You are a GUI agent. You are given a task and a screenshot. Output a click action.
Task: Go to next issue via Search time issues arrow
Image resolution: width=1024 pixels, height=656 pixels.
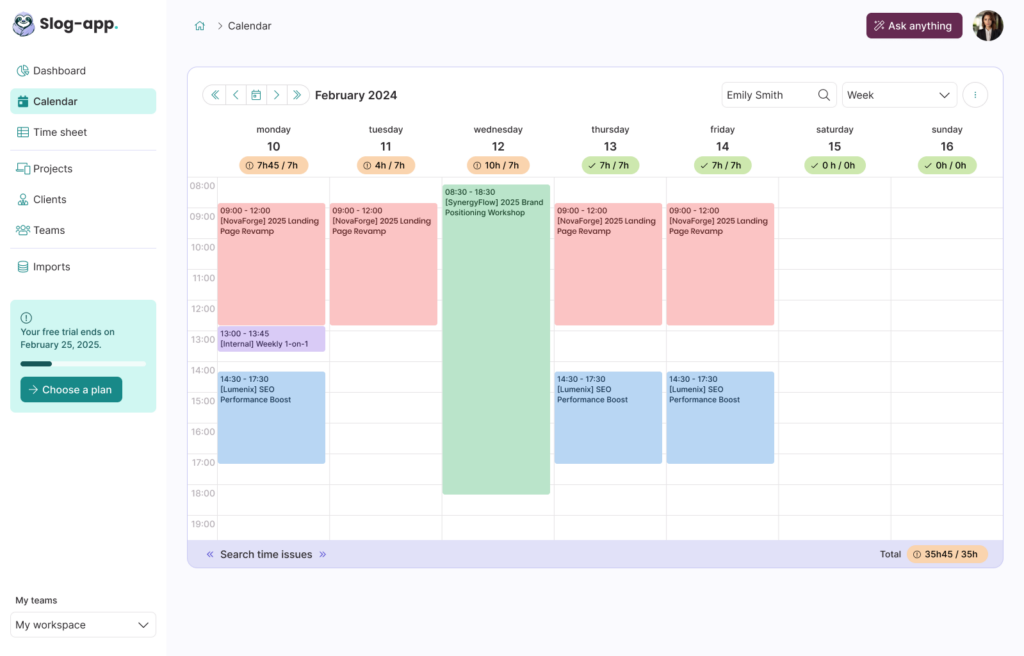click(323, 554)
